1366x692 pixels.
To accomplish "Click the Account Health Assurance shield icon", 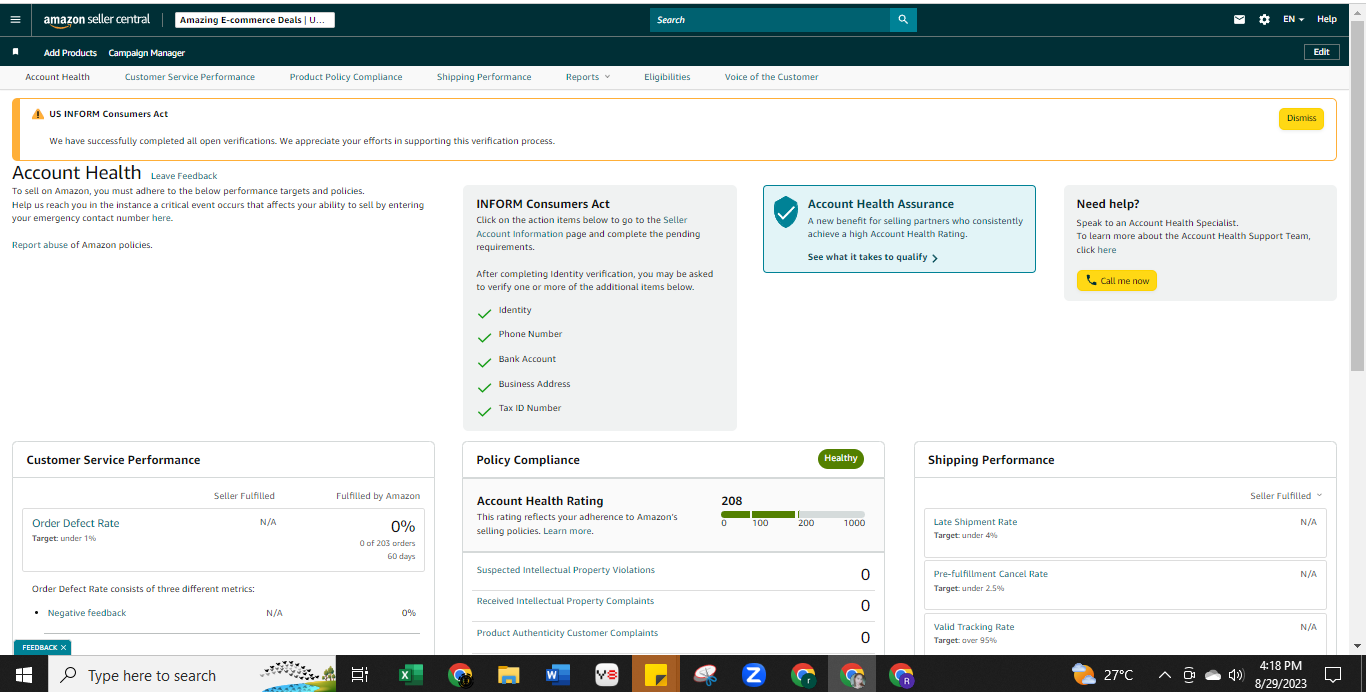I will 787,211.
